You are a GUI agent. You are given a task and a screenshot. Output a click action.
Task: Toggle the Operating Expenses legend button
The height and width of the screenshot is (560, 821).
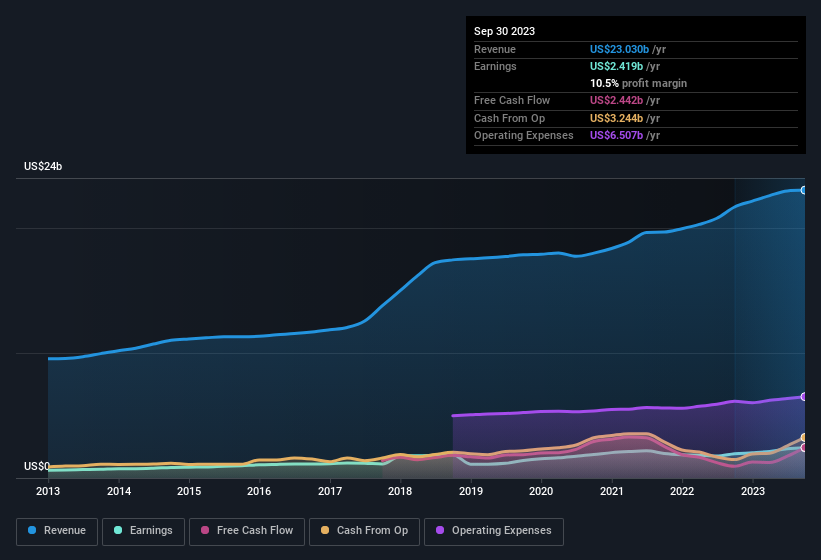coord(494,531)
